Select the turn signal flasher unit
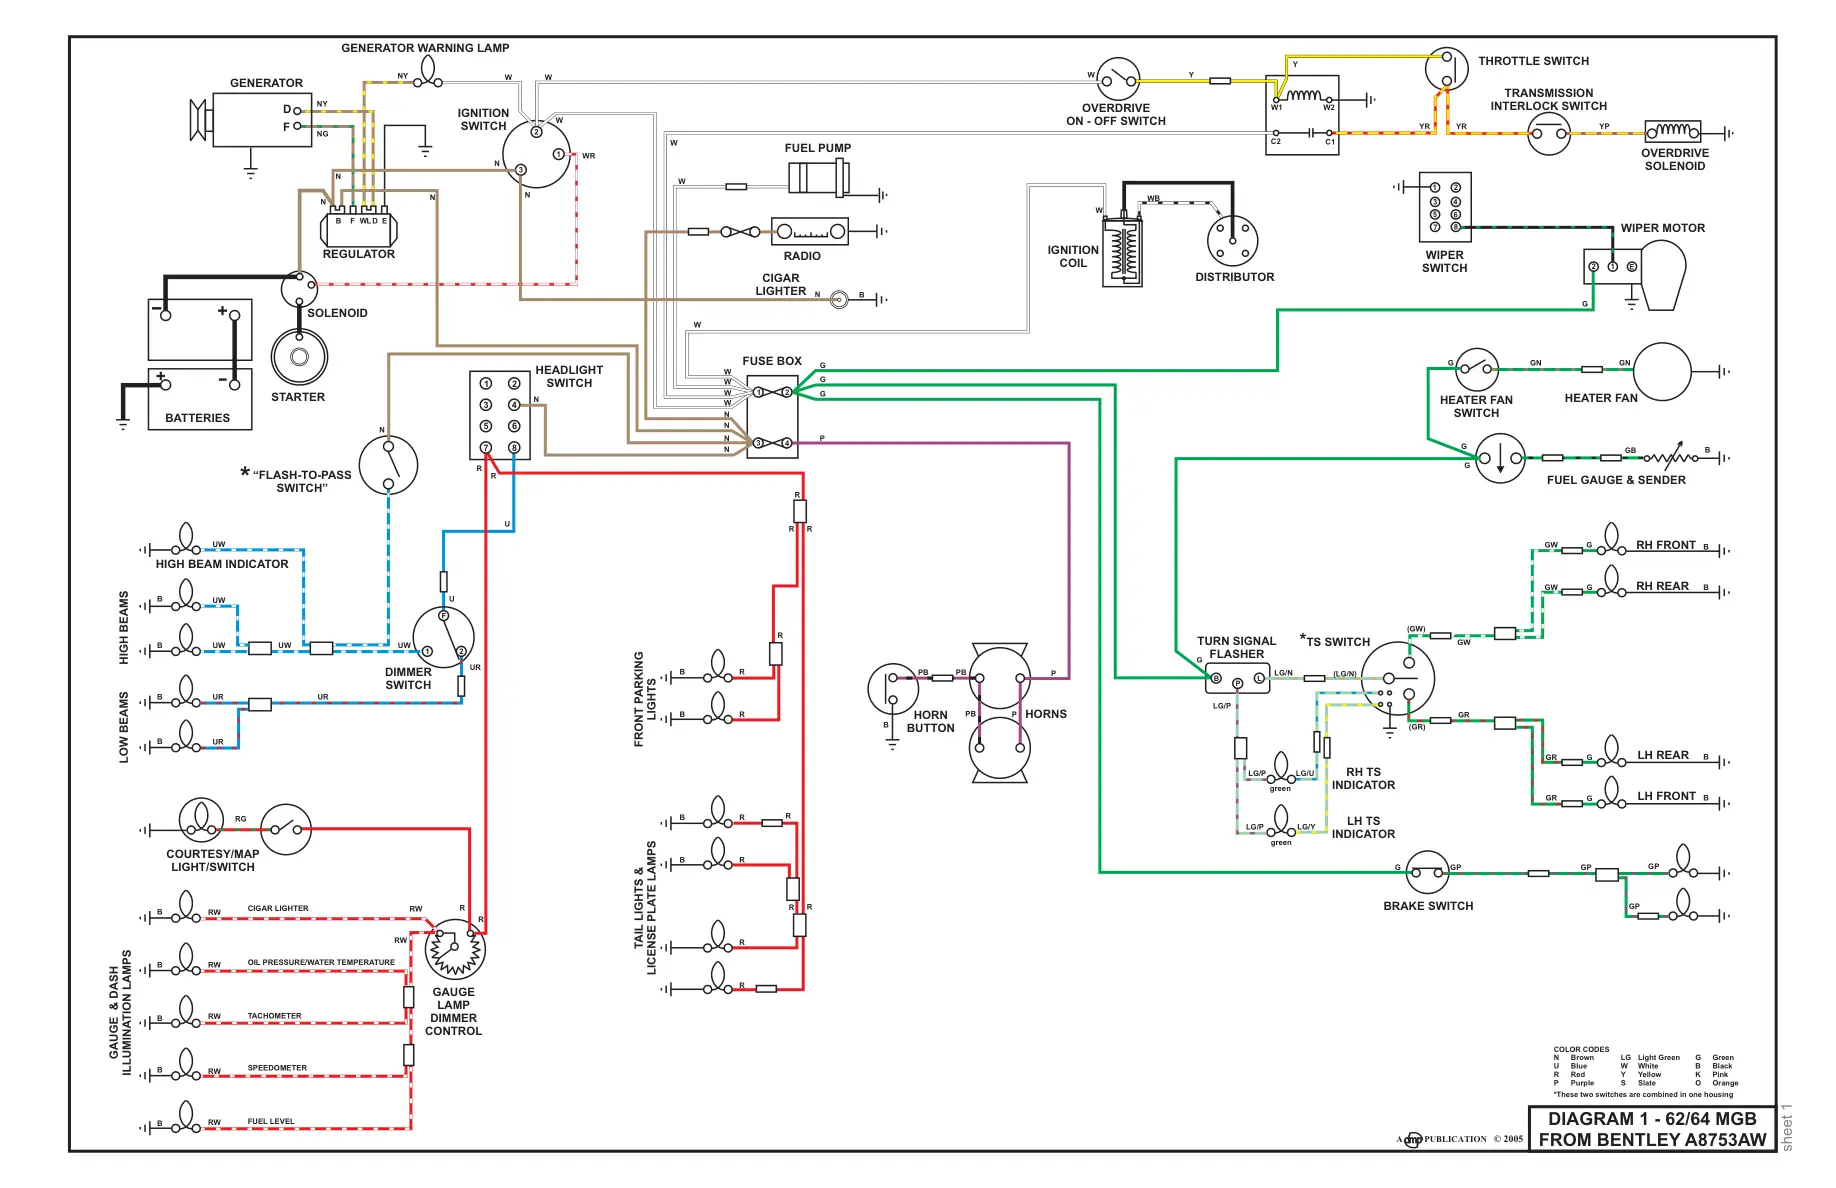This screenshot has height=1188, width=1836. (x=1238, y=678)
